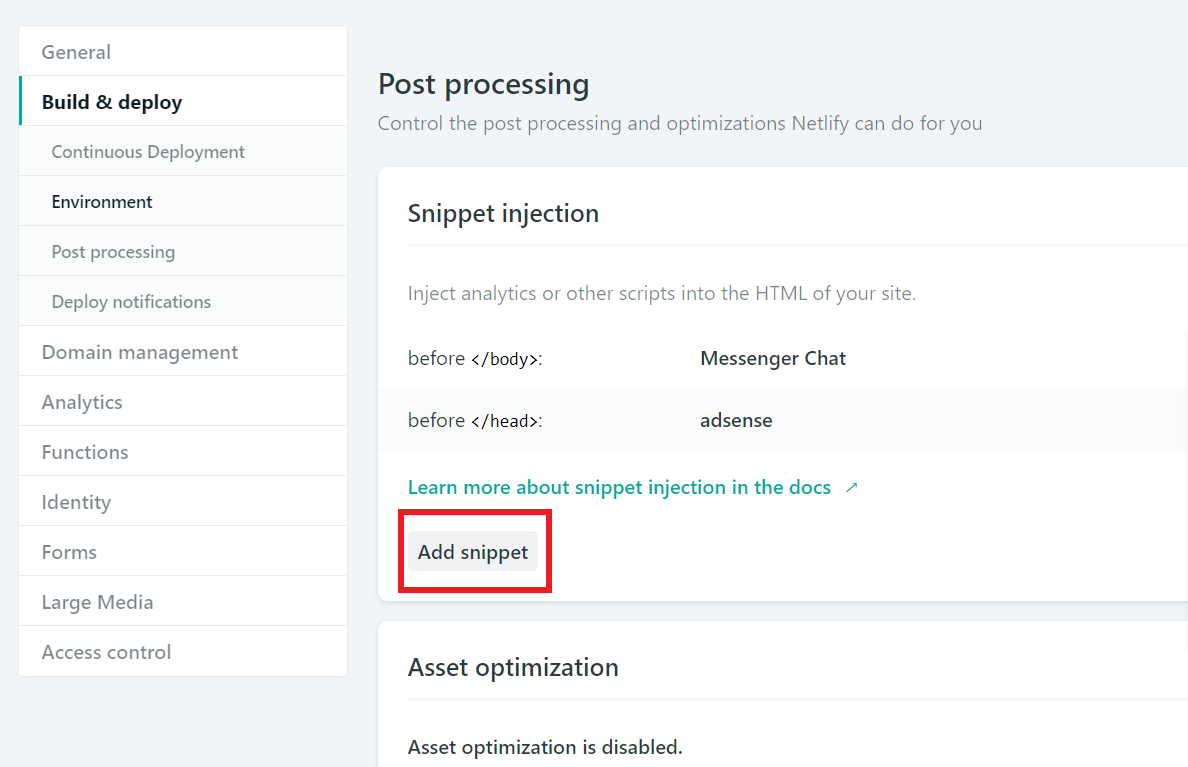
Task: Open the General settings section
Action: click(76, 52)
